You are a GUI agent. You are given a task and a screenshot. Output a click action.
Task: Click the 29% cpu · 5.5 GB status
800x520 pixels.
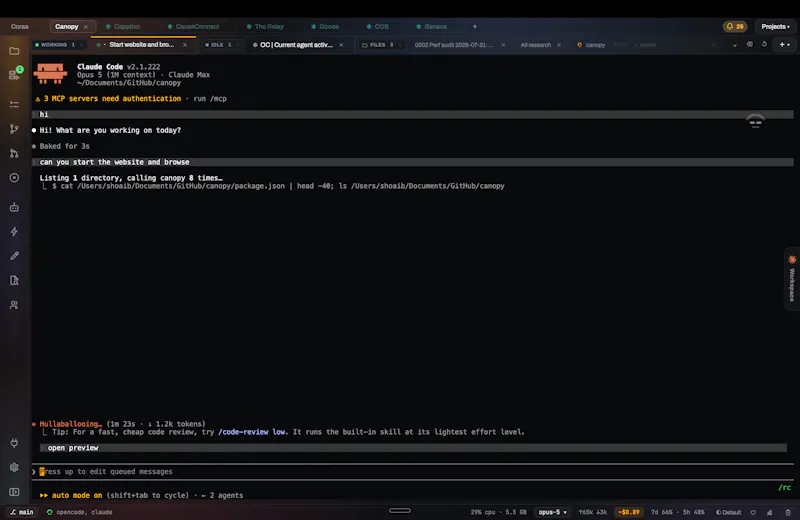pos(498,512)
